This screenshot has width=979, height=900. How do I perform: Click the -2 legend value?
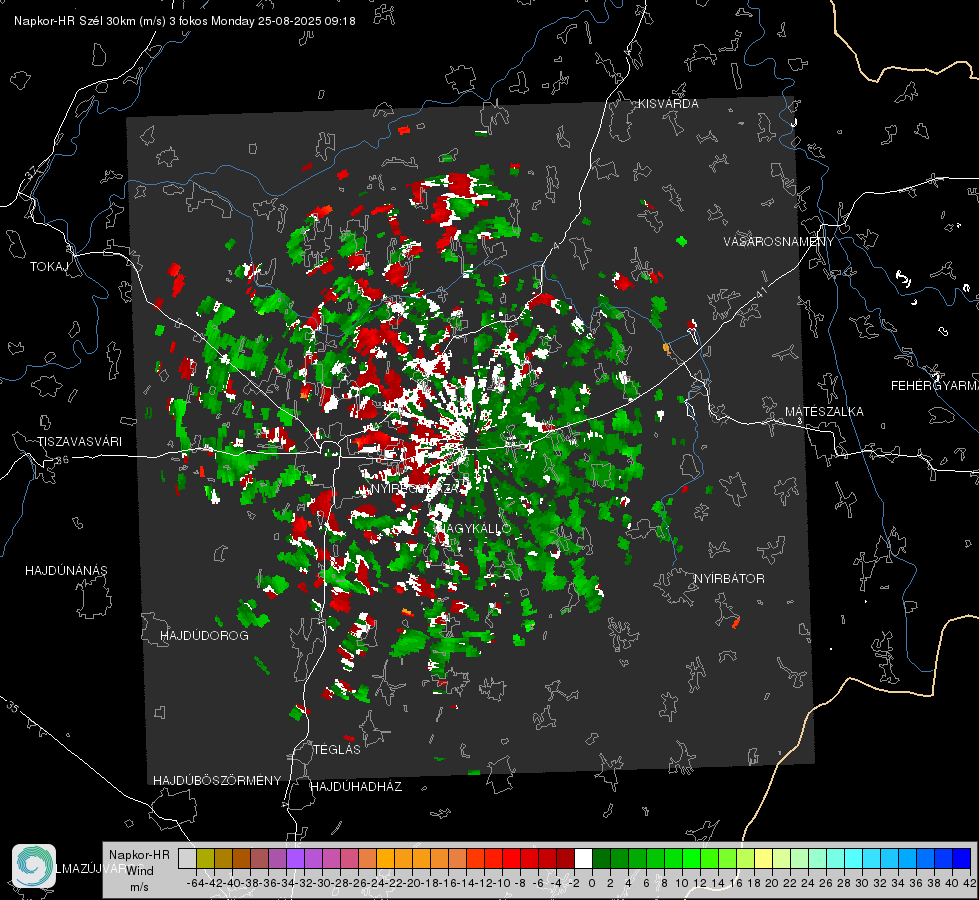574,883
